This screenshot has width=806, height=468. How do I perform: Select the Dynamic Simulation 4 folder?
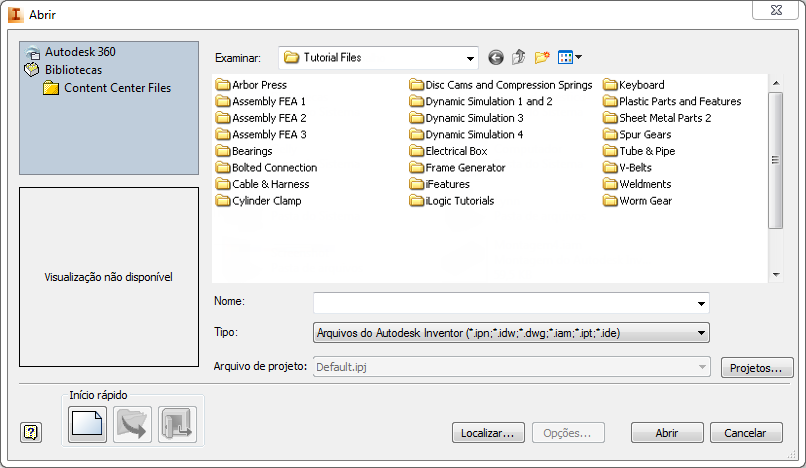point(466,134)
